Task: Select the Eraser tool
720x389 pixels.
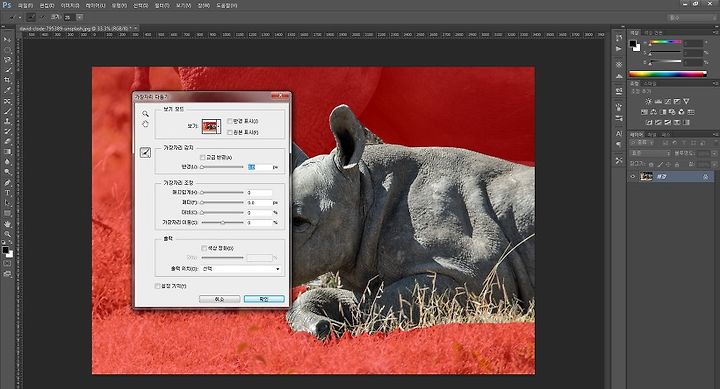Action: pos(7,141)
